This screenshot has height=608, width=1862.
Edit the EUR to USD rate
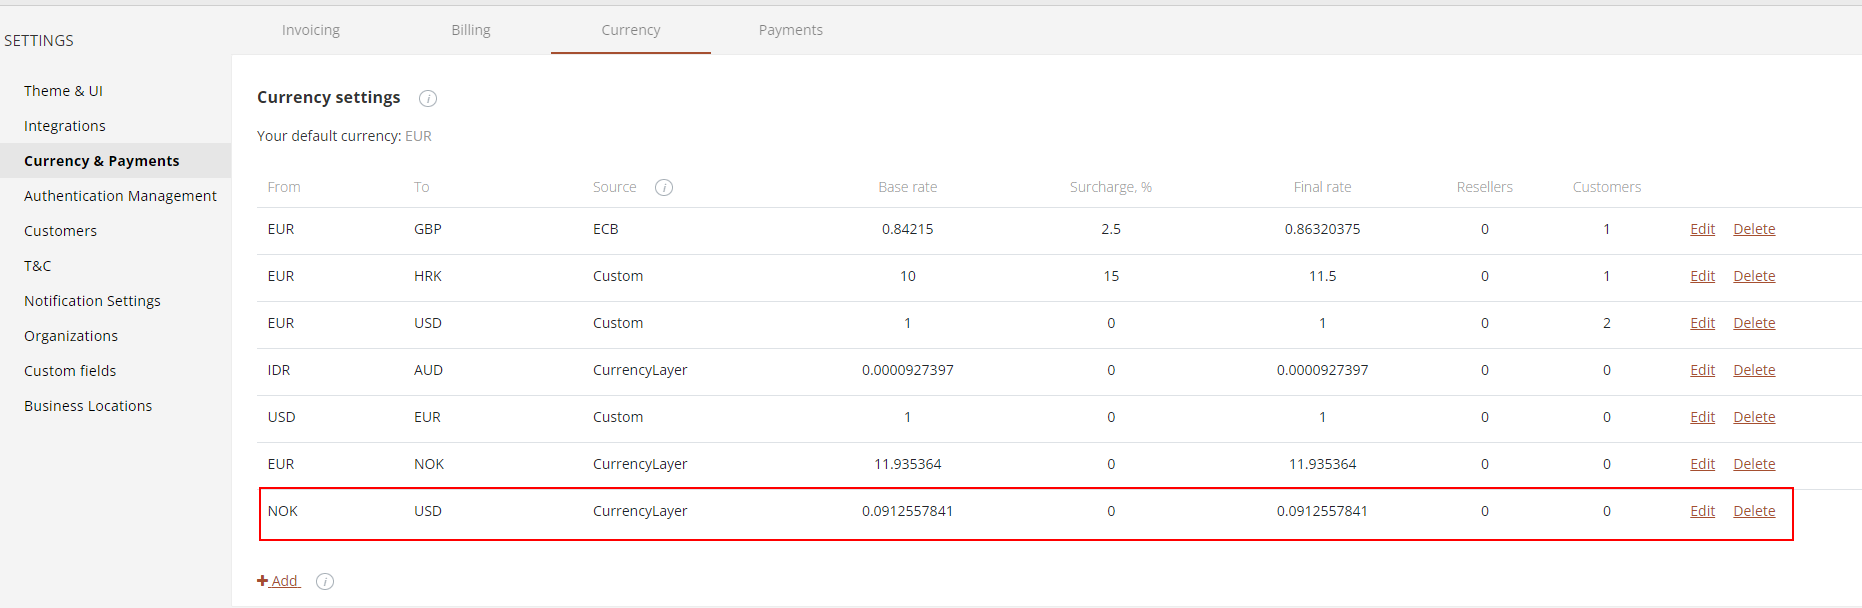pyautogui.click(x=1702, y=323)
